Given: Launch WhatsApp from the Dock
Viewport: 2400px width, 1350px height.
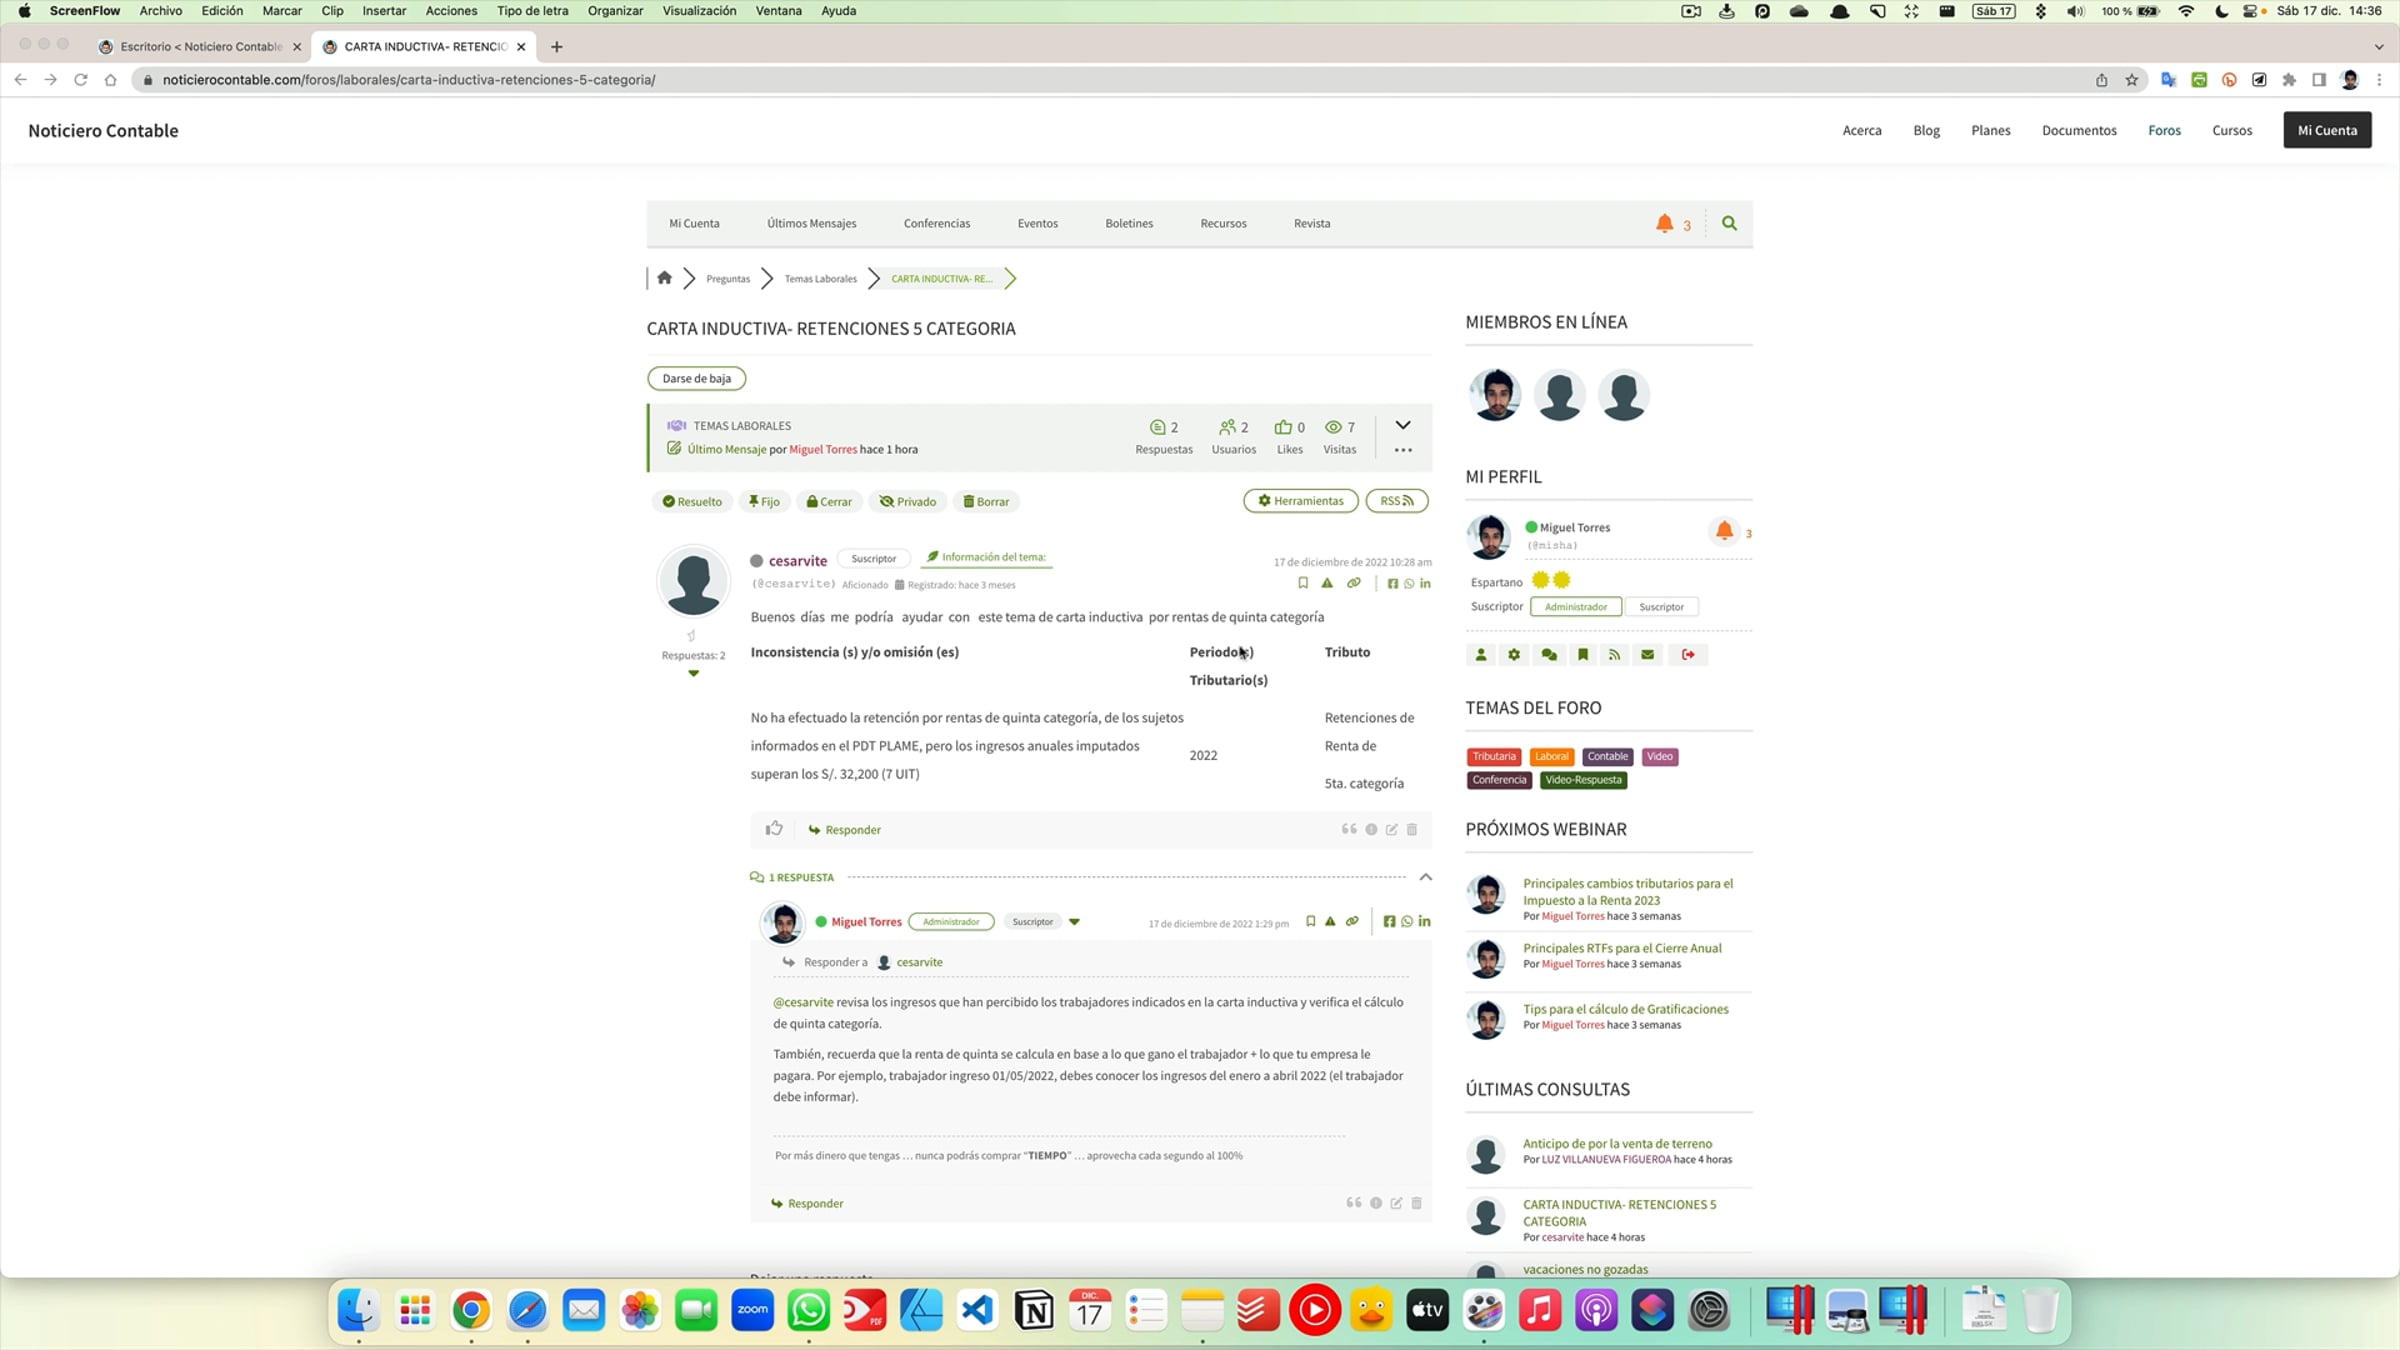Looking at the screenshot, I should [808, 1310].
